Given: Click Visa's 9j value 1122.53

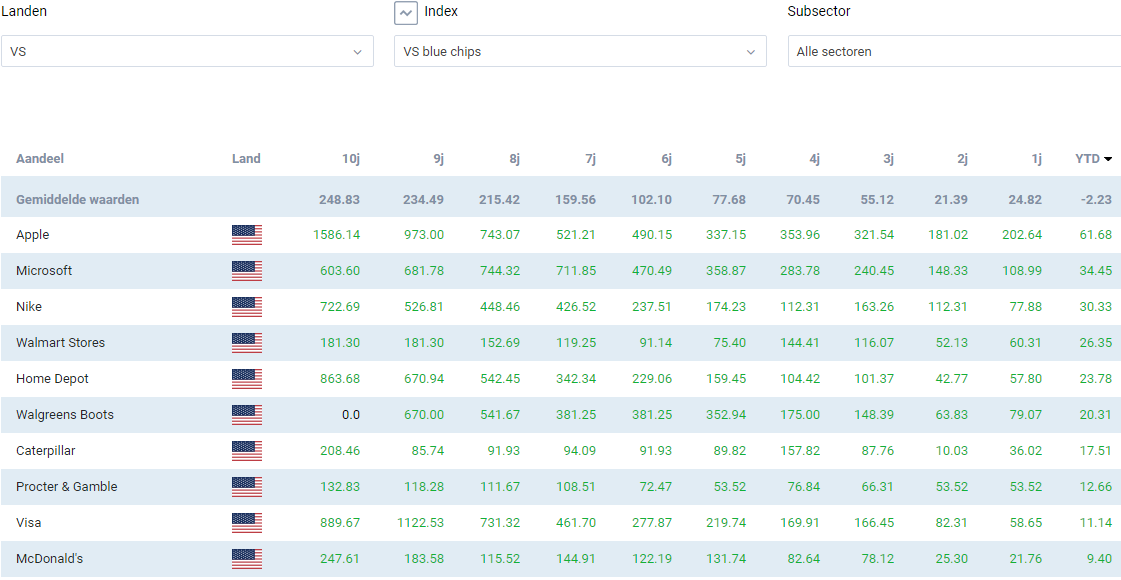Looking at the screenshot, I should pyautogui.click(x=420, y=523).
